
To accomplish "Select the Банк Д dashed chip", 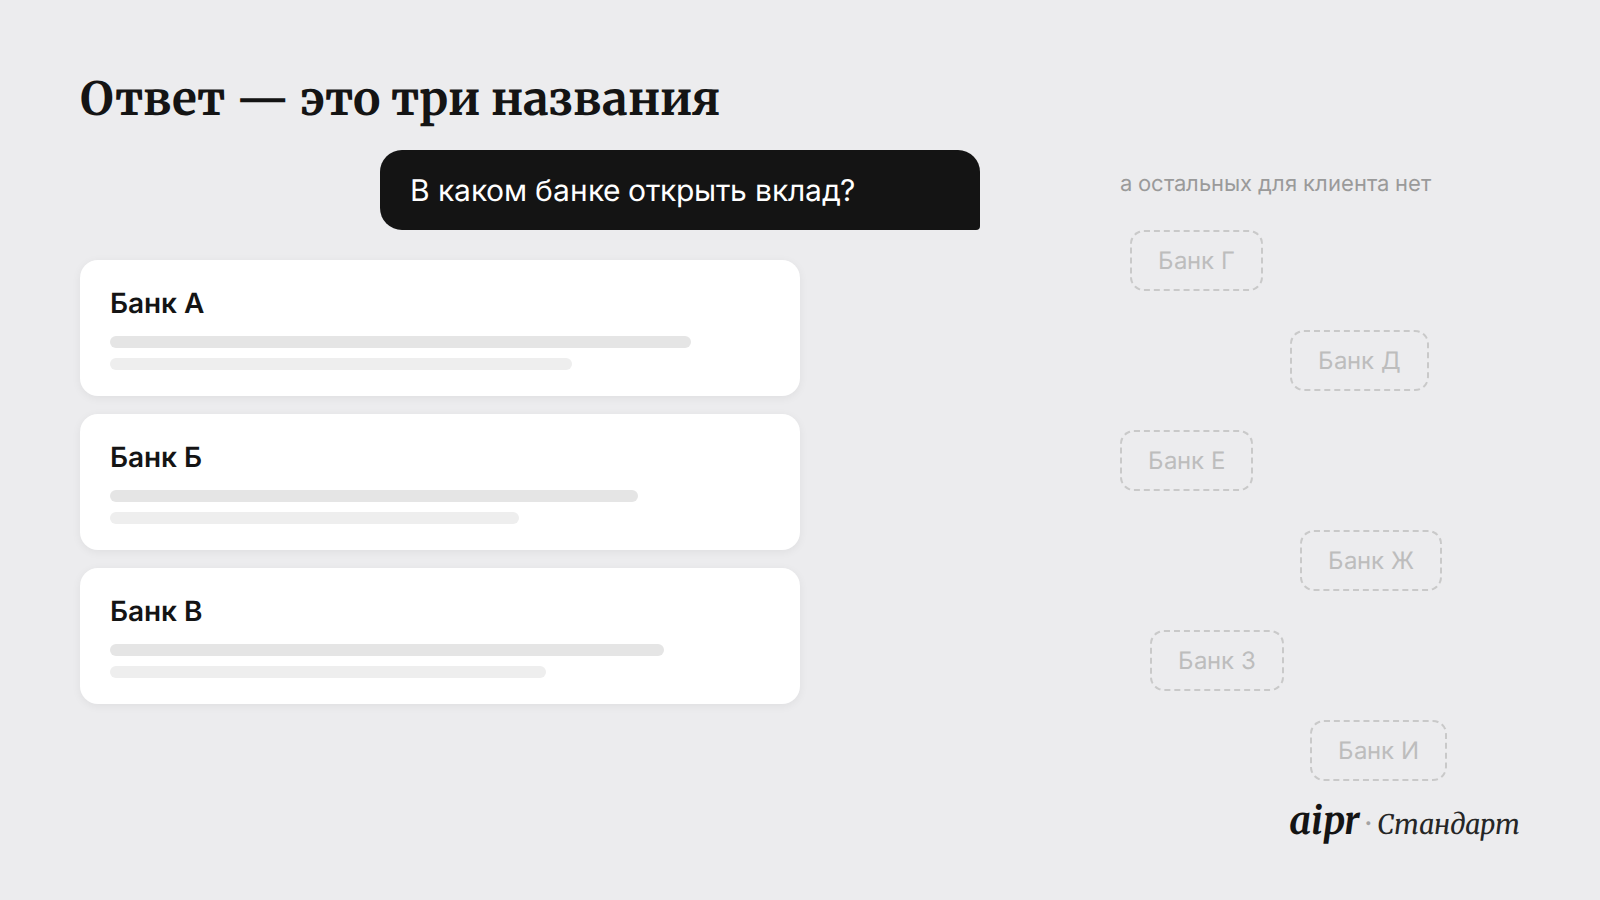I will [x=1359, y=361].
